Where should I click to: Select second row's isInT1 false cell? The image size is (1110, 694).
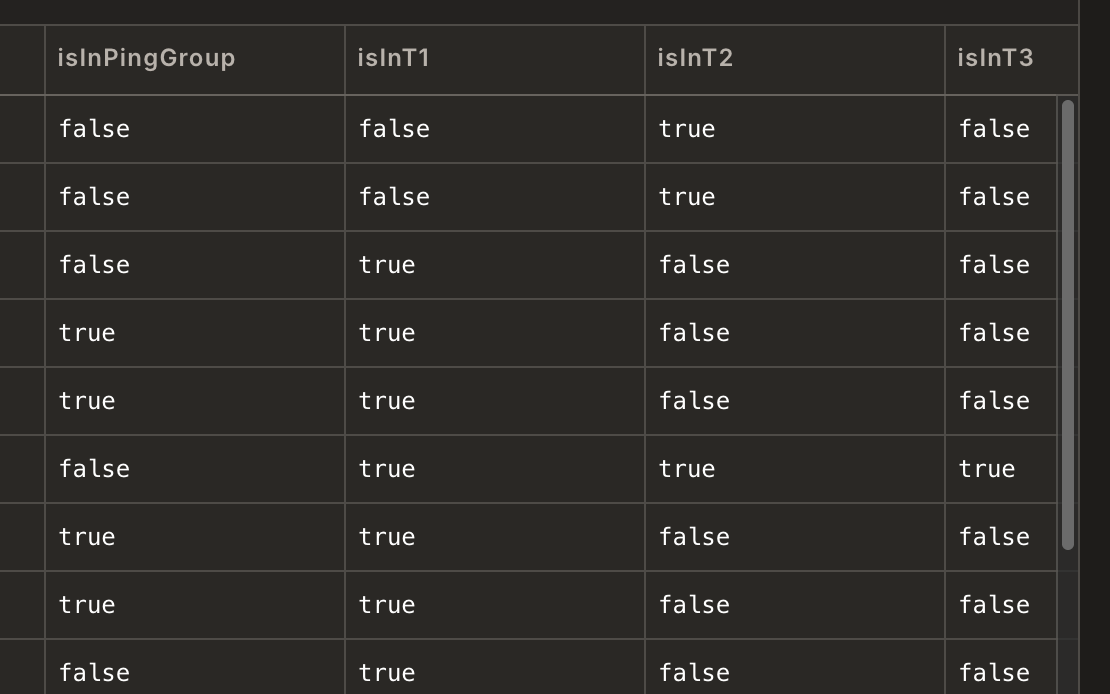tap(394, 197)
